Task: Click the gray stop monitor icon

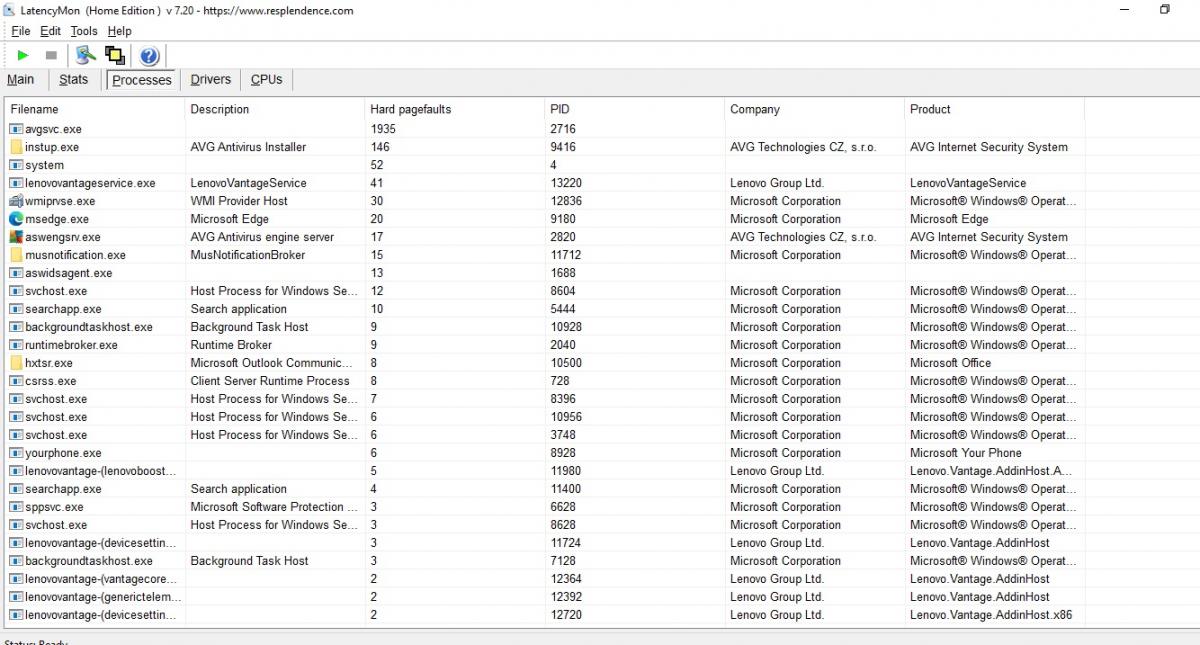Action: click(51, 55)
